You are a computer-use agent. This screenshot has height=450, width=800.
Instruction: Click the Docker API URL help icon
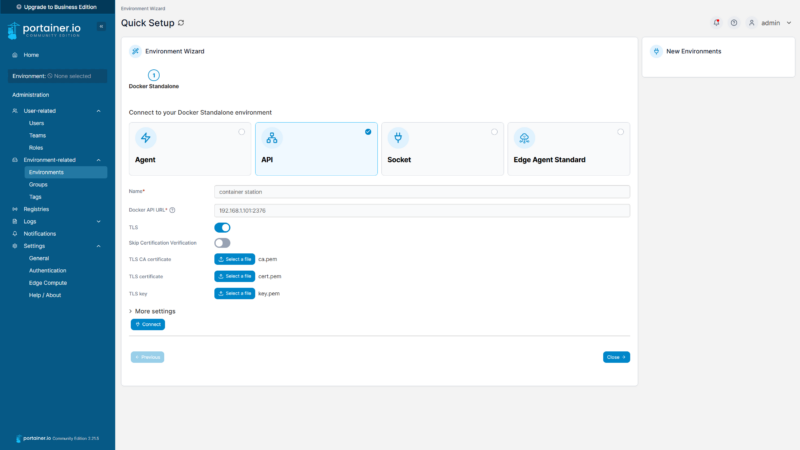(x=173, y=210)
